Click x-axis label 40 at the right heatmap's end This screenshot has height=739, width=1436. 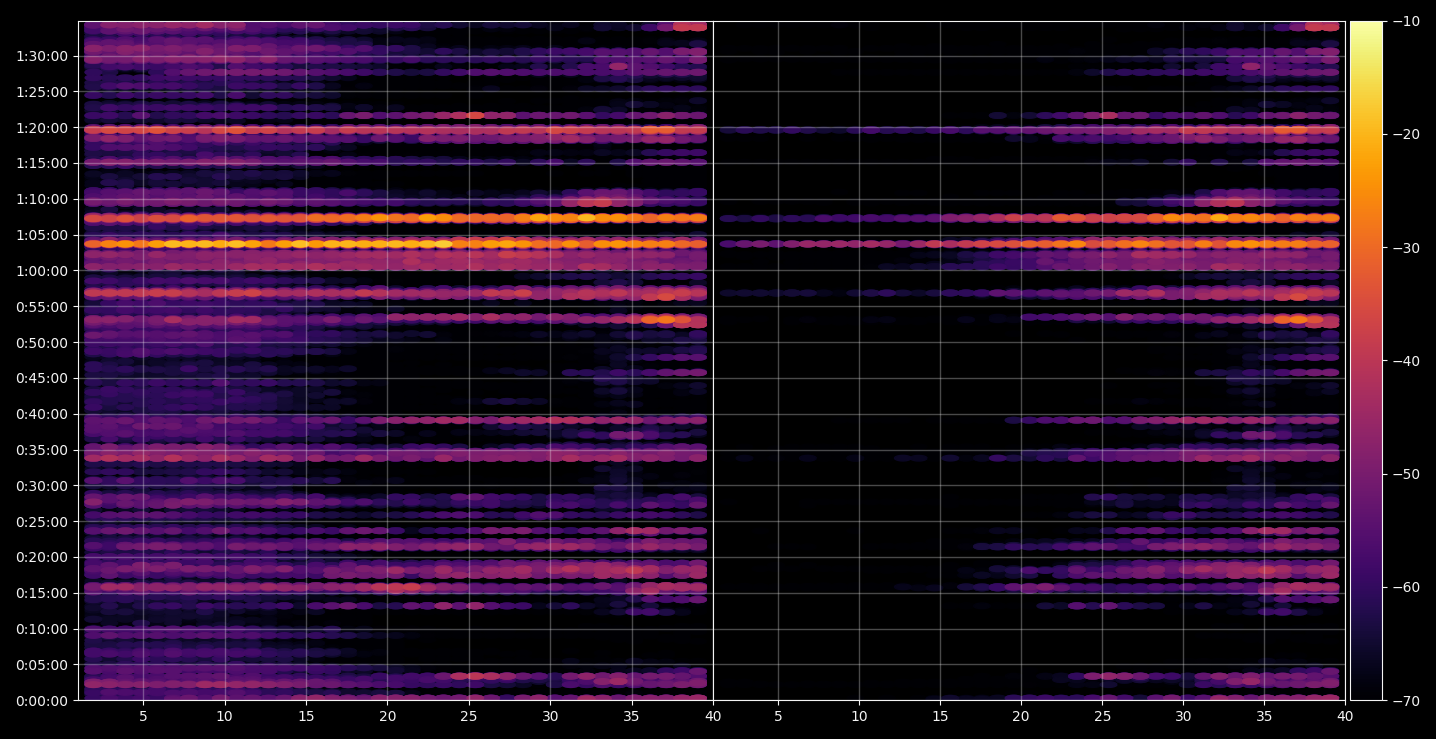point(1345,716)
